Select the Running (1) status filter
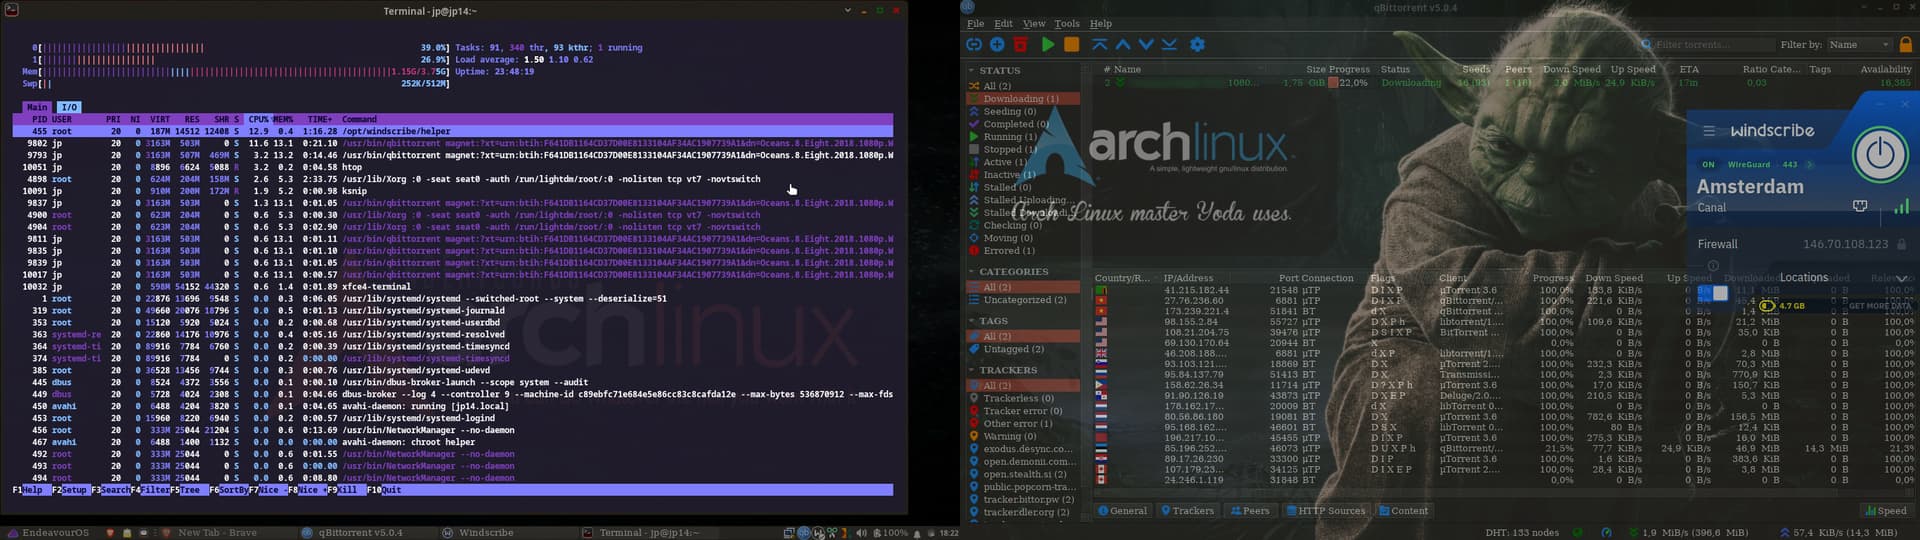Image resolution: width=1920 pixels, height=540 pixels. (x=1023, y=137)
